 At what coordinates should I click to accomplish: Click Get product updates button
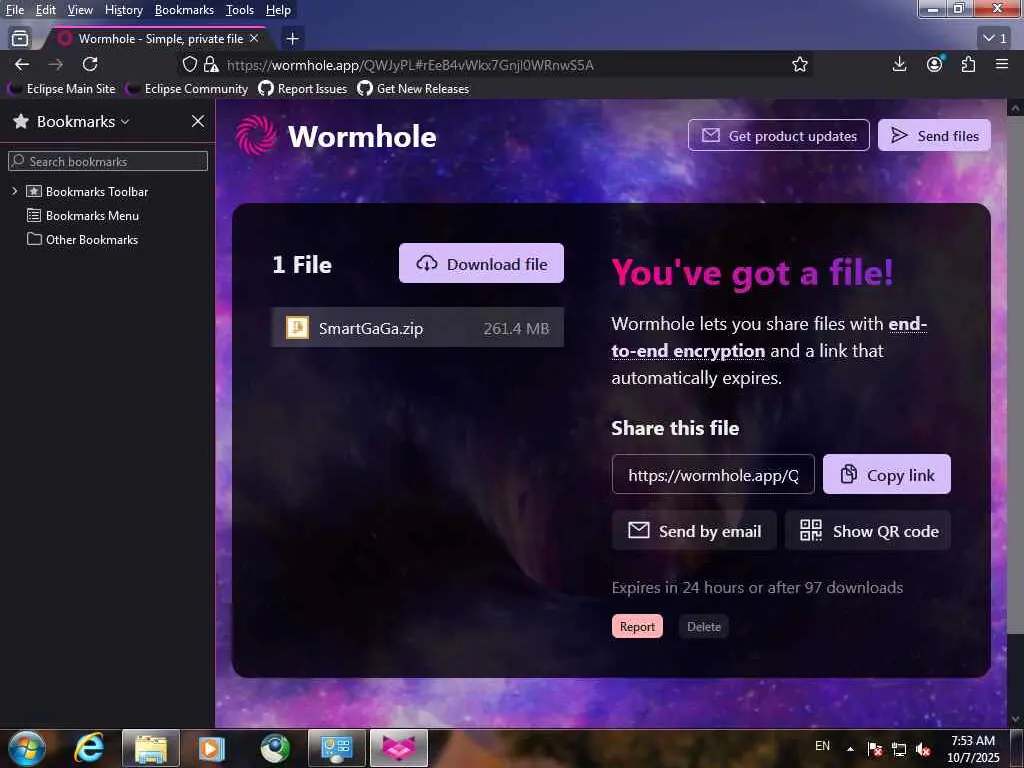778,135
